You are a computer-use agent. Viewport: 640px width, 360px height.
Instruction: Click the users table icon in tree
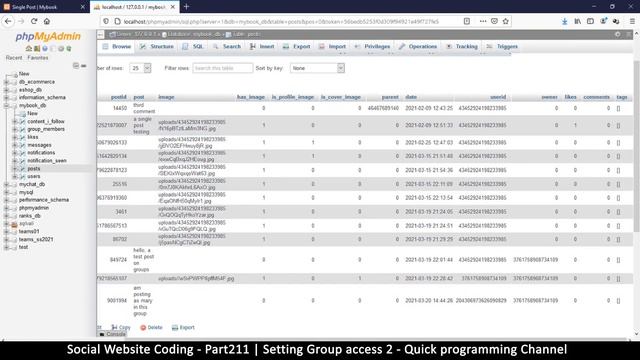(22, 176)
